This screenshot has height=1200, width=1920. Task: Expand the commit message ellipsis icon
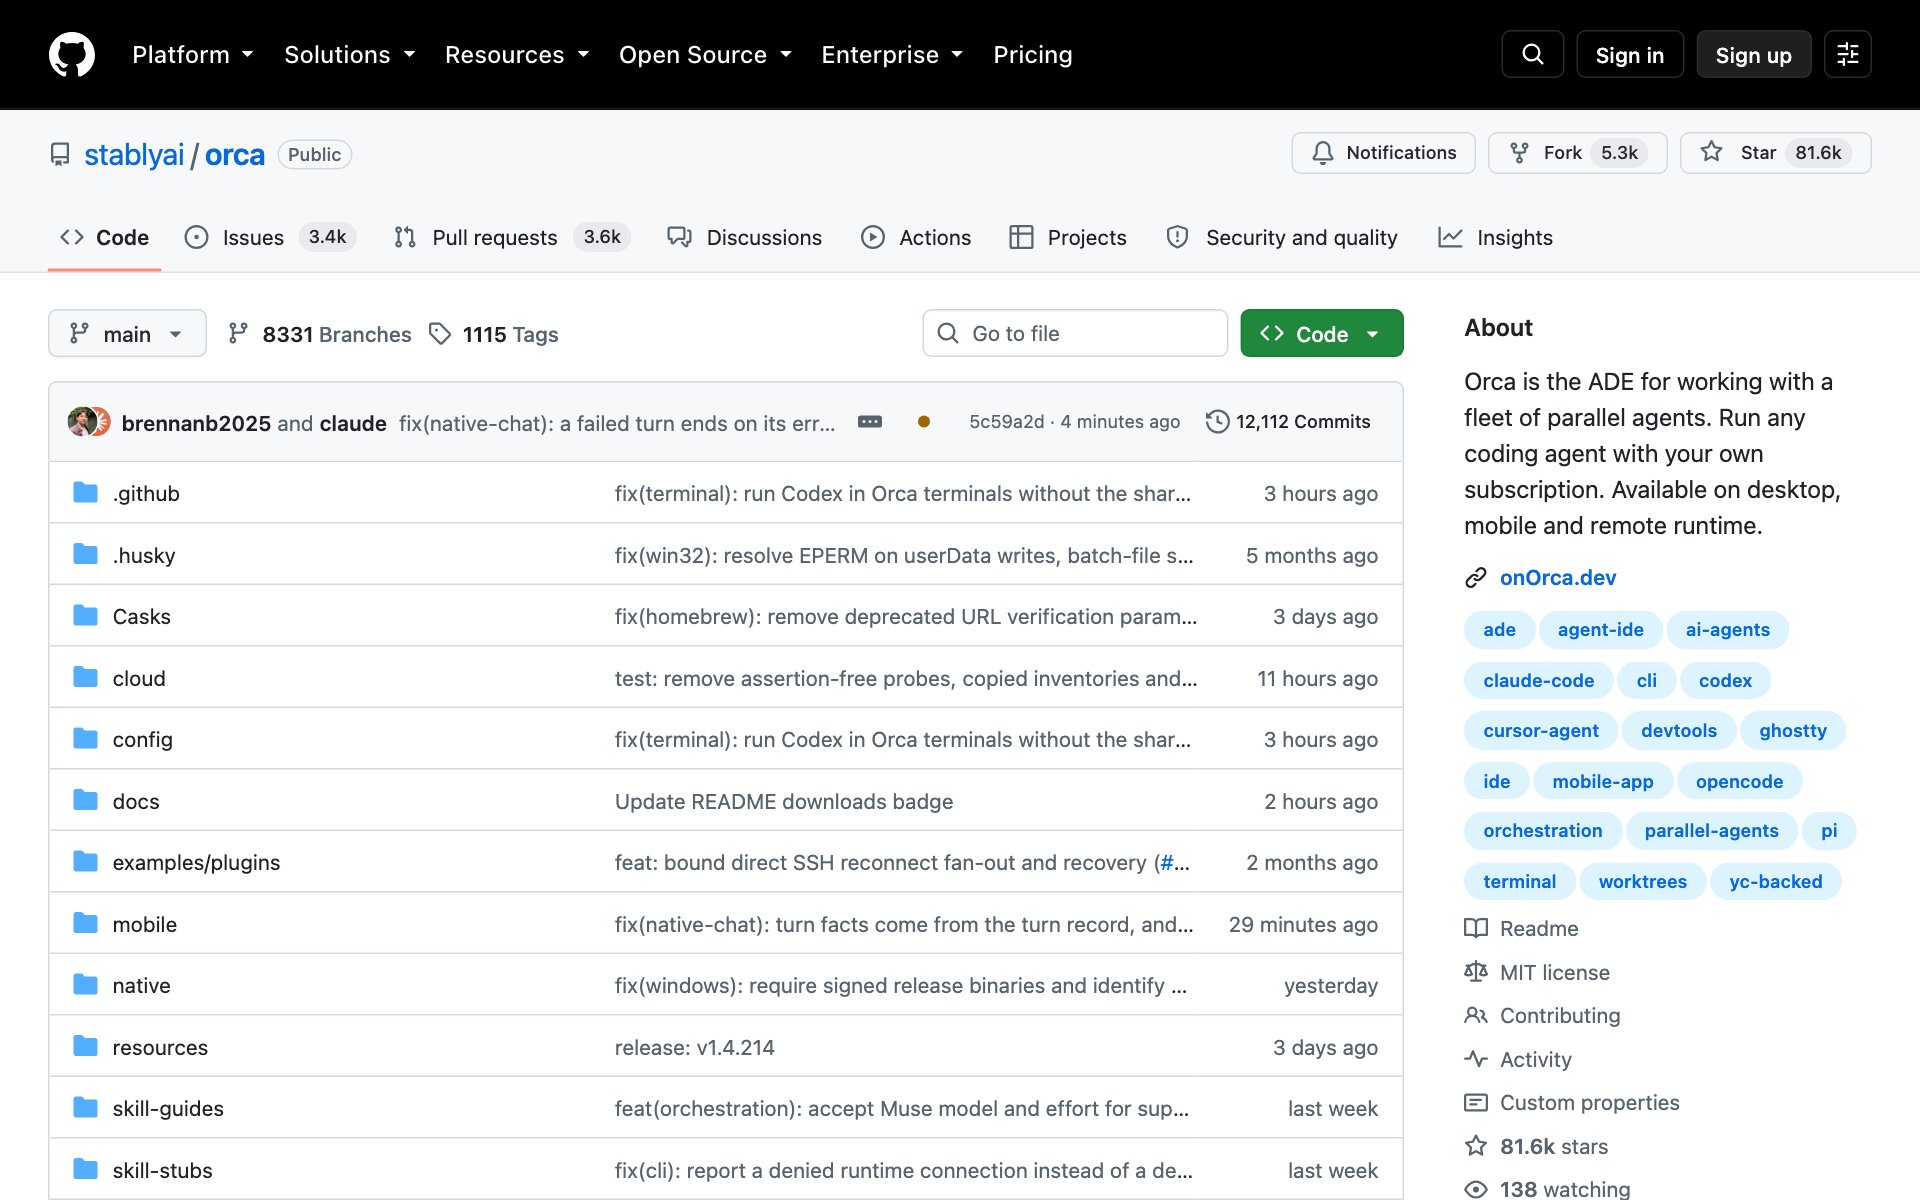click(870, 422)
